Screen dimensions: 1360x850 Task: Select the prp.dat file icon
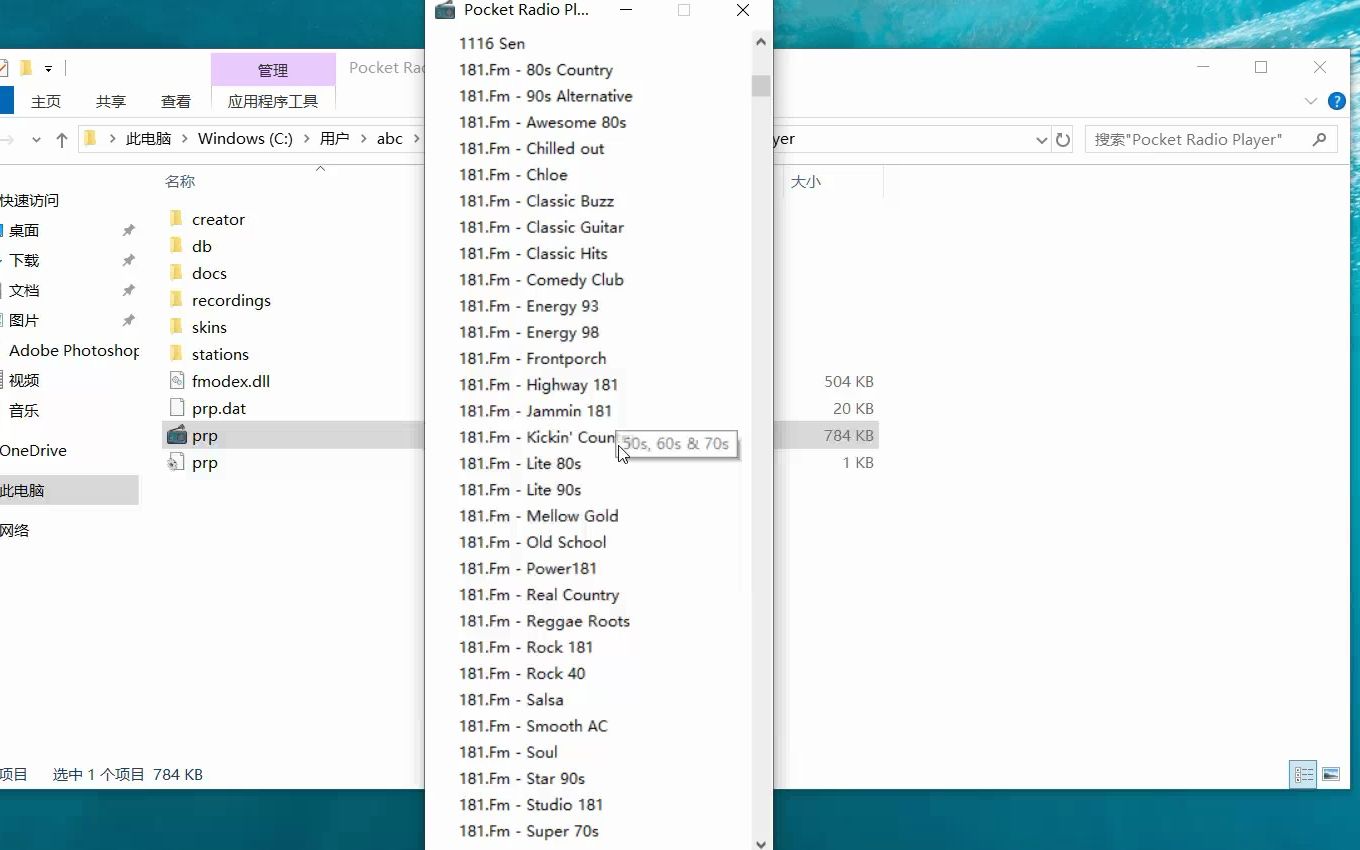tap(177, 408)
